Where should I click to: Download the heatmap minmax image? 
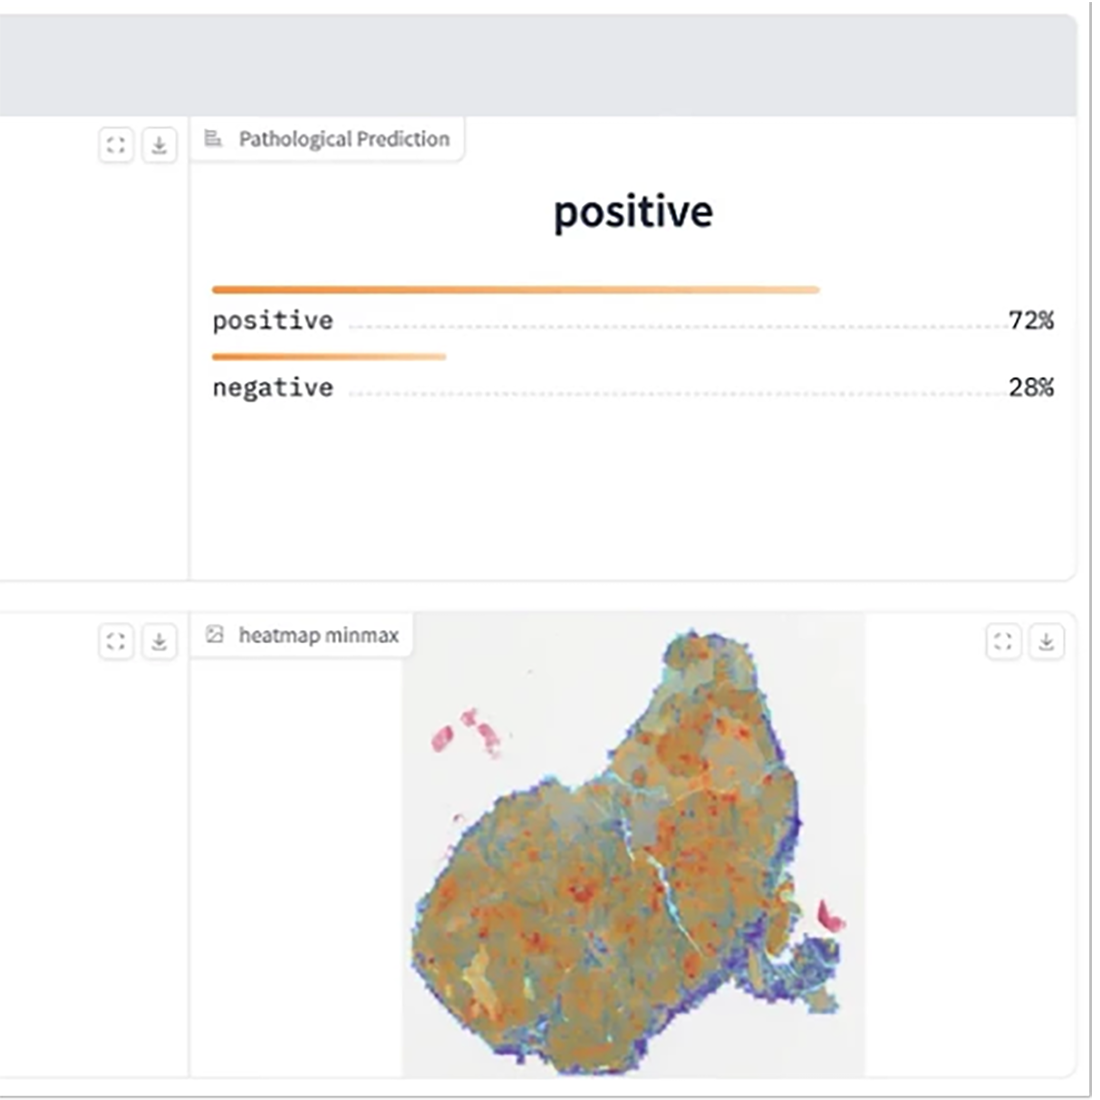(1046, 641)
